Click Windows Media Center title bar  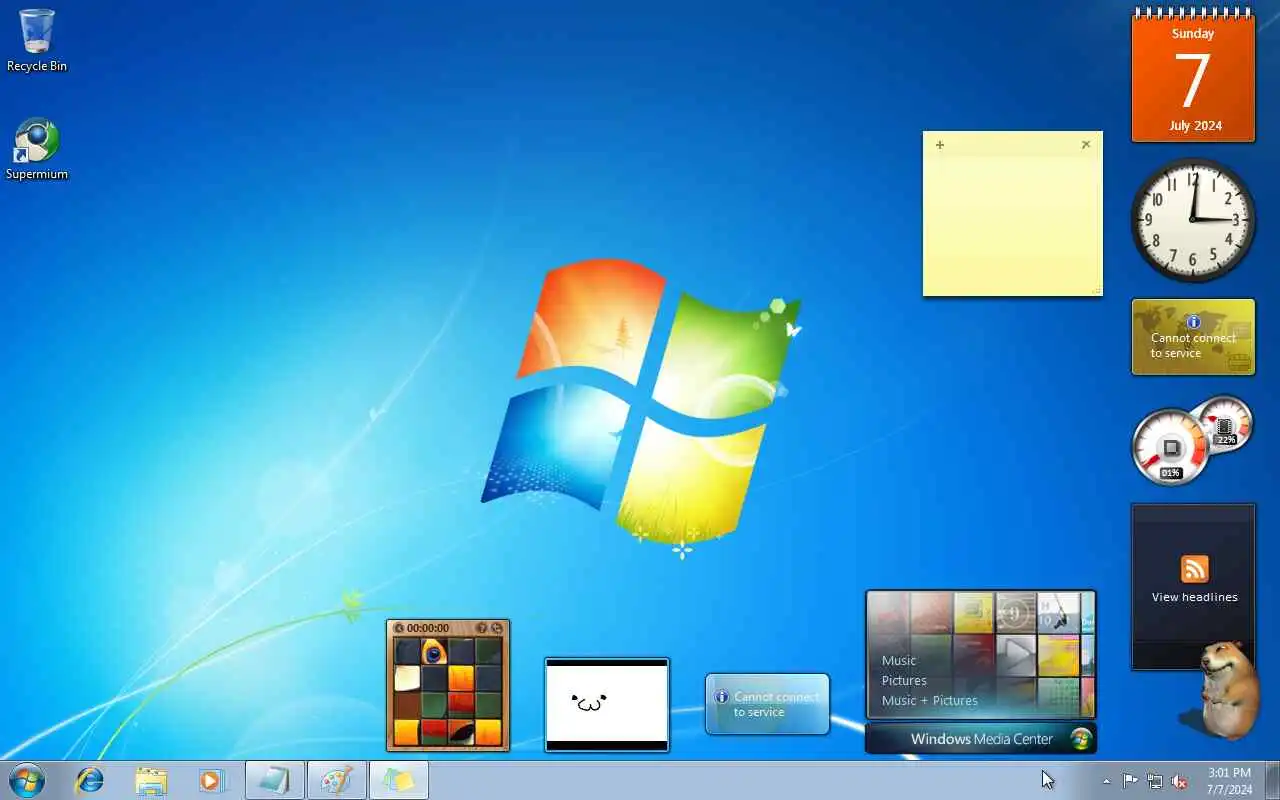pyautogui.click(x=981, y=739)
